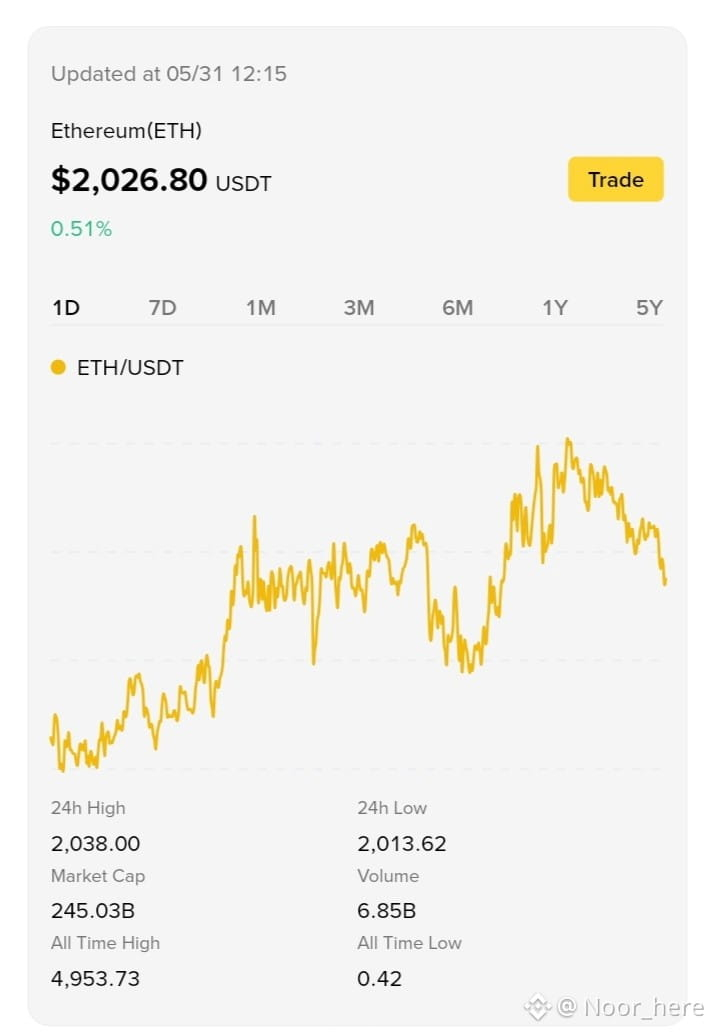Click the ETH/USDT legend label
712x1032 pixels.
130,367
